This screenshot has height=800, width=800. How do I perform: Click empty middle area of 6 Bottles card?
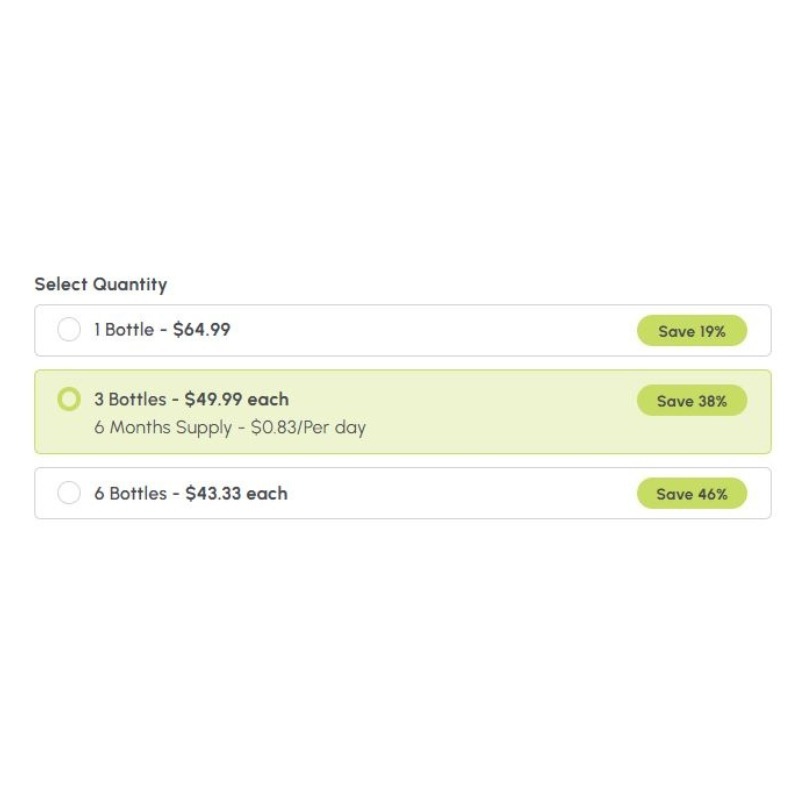click(x=450, y=494)
